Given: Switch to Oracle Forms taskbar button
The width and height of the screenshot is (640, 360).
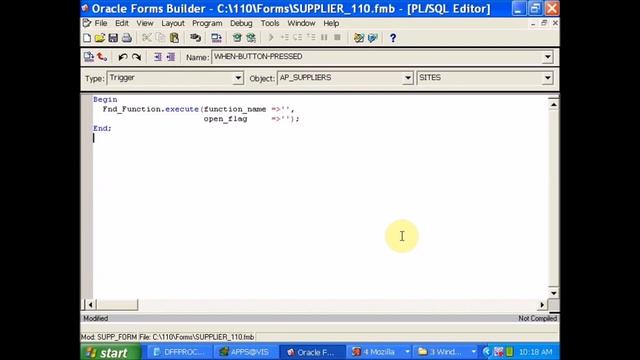Looking at the screenshot, I should pyautogui.click(x=312, y=352).
